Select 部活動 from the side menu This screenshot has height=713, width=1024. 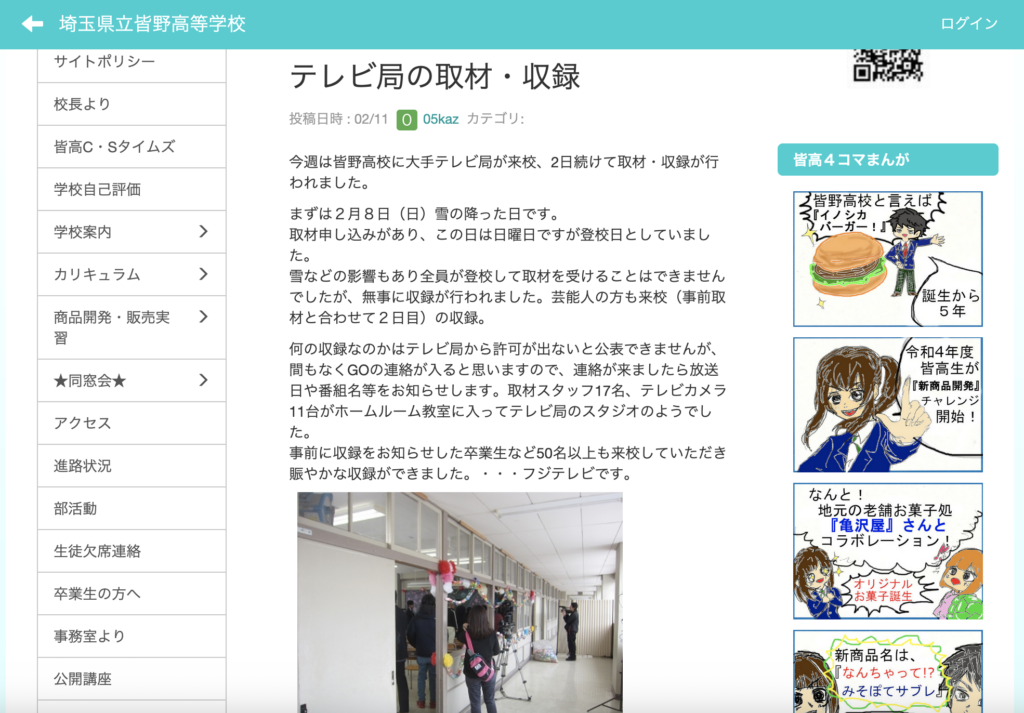(75, 508)
